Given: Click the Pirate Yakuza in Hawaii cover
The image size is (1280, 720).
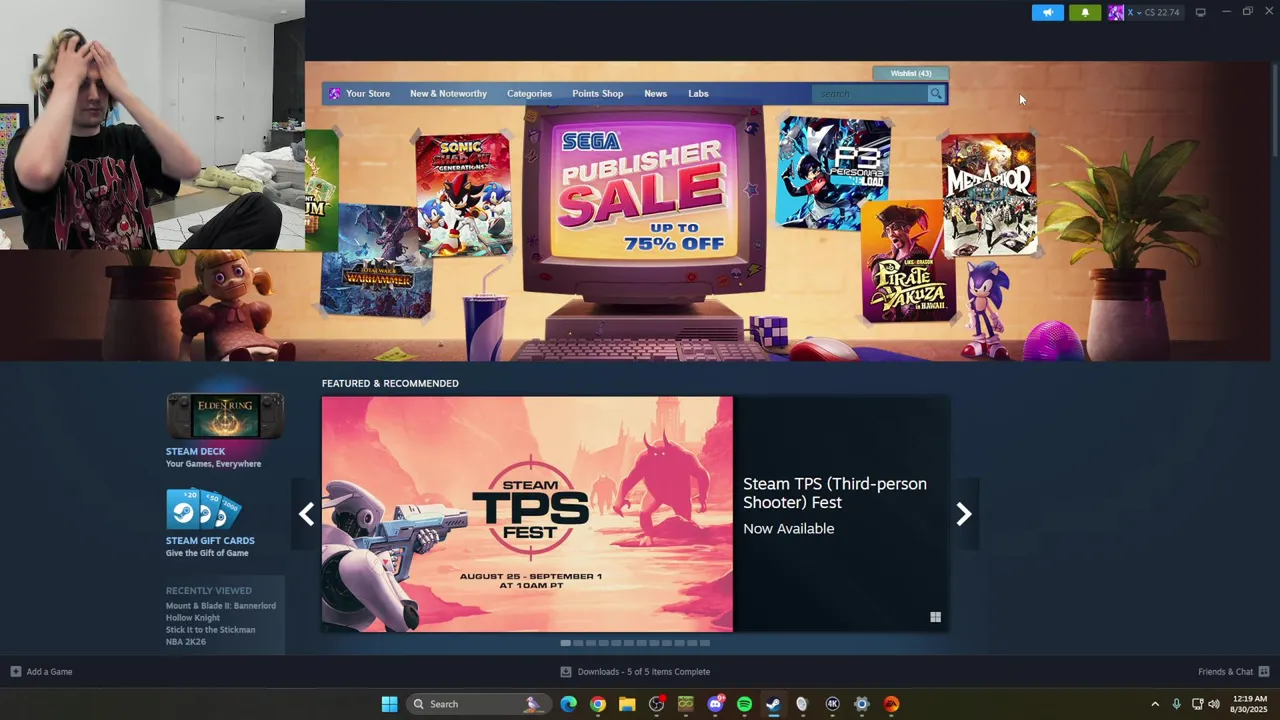Looking at the screenshot, I should (908, 262).
